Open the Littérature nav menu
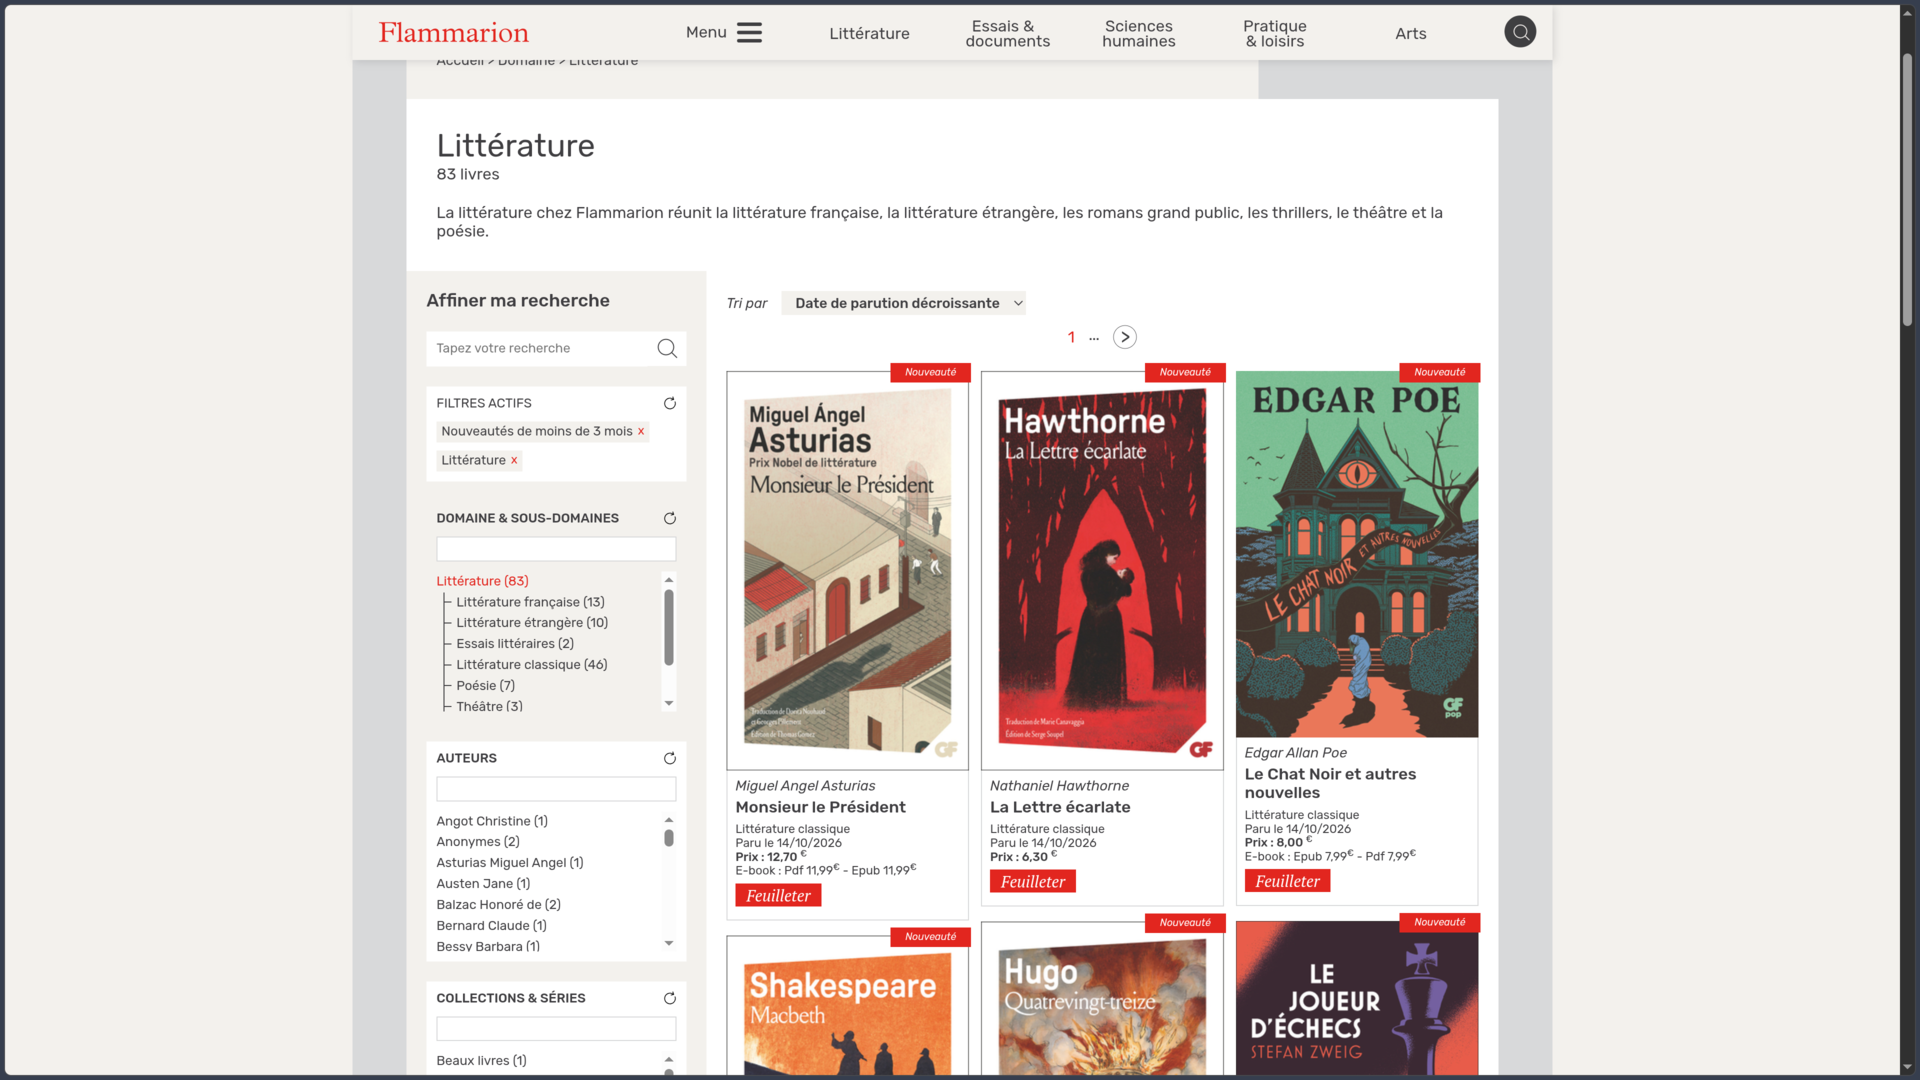The height and width of the screenshot is (1080, 1920). click(x=869, y=33)
